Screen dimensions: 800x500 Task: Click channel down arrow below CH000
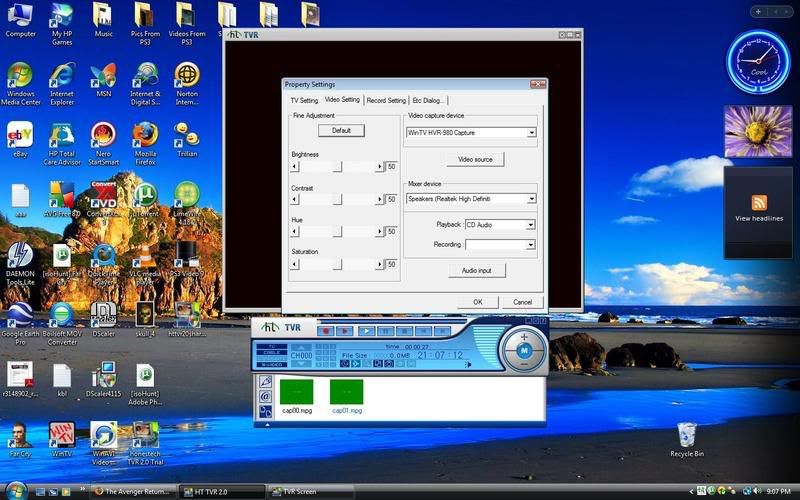click(301, 364)
